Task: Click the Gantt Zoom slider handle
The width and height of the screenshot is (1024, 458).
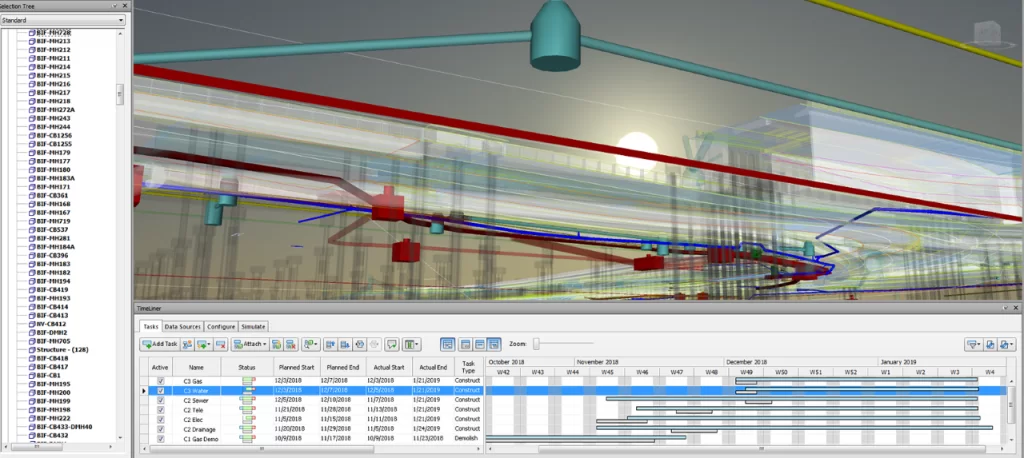Action: 537,344
